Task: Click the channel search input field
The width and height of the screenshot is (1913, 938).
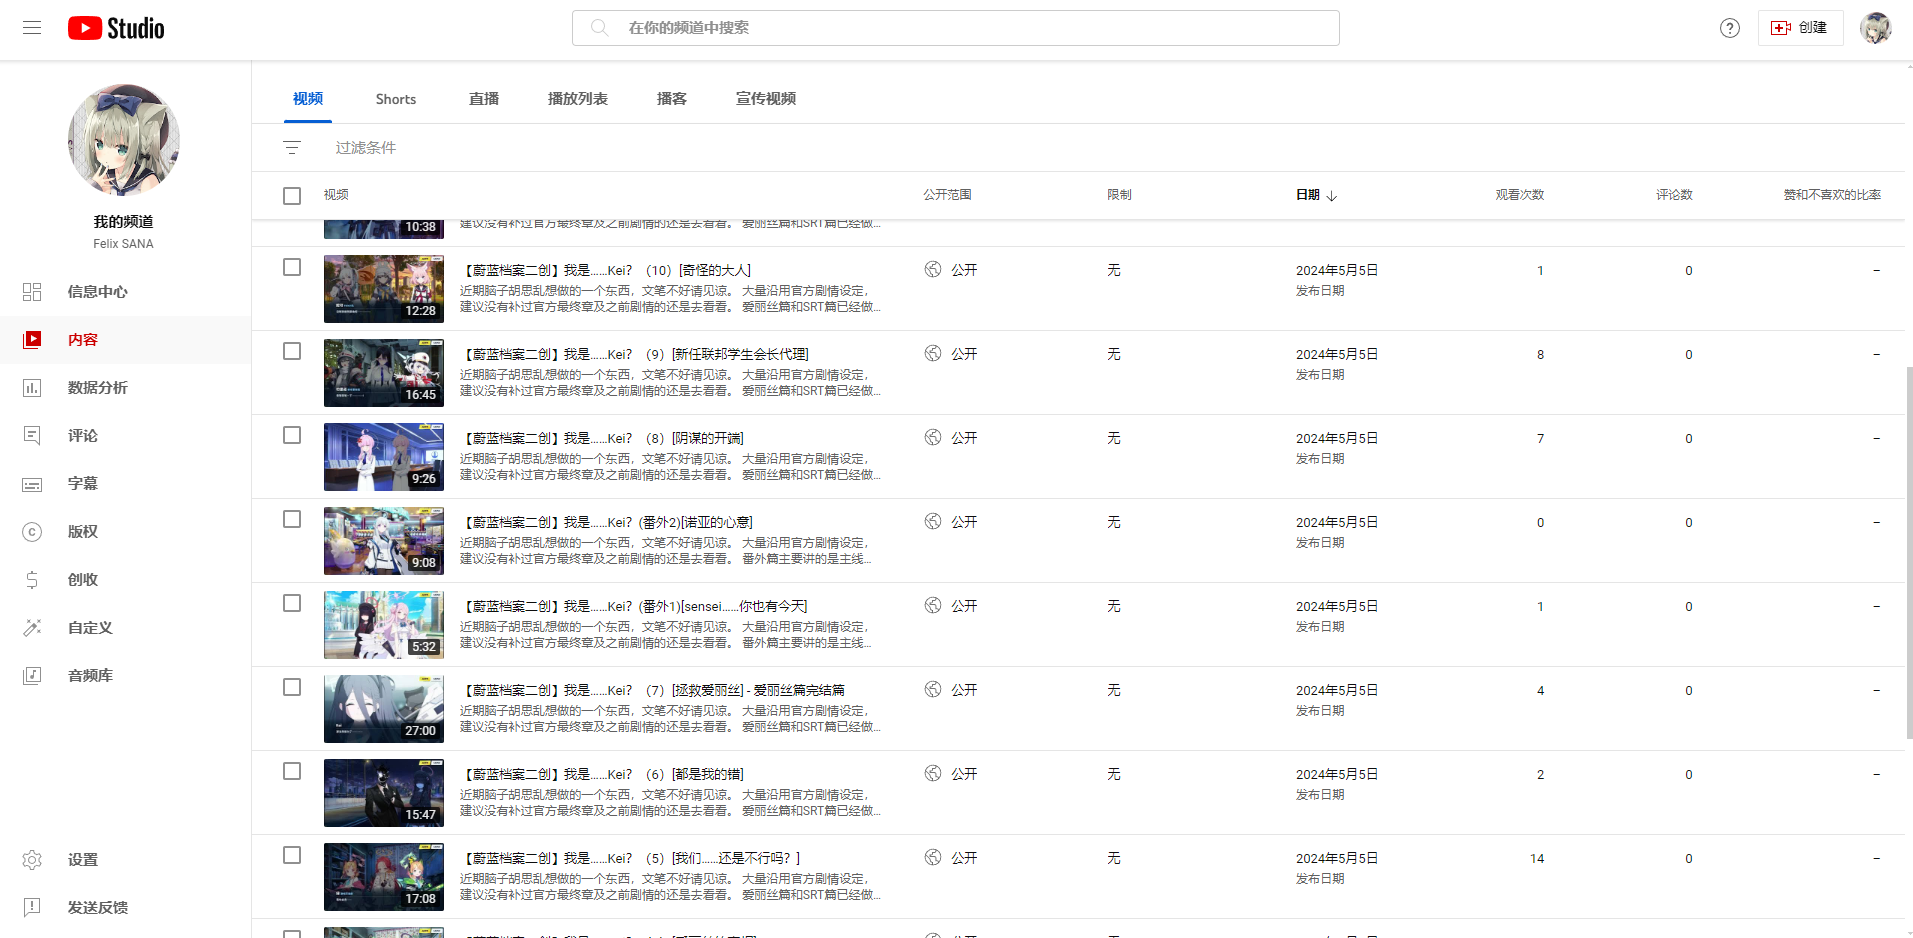Action: (956, 28)
